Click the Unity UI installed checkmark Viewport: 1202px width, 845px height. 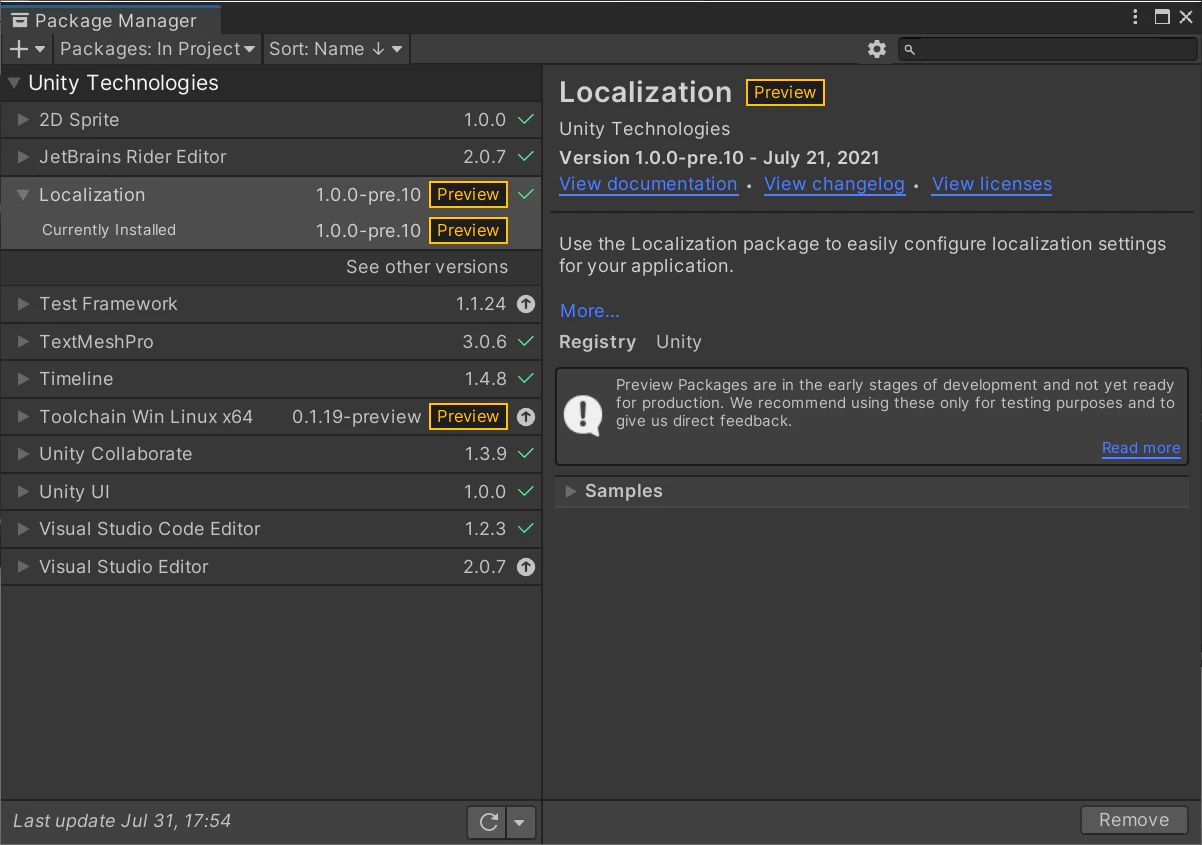click(526, 492)
